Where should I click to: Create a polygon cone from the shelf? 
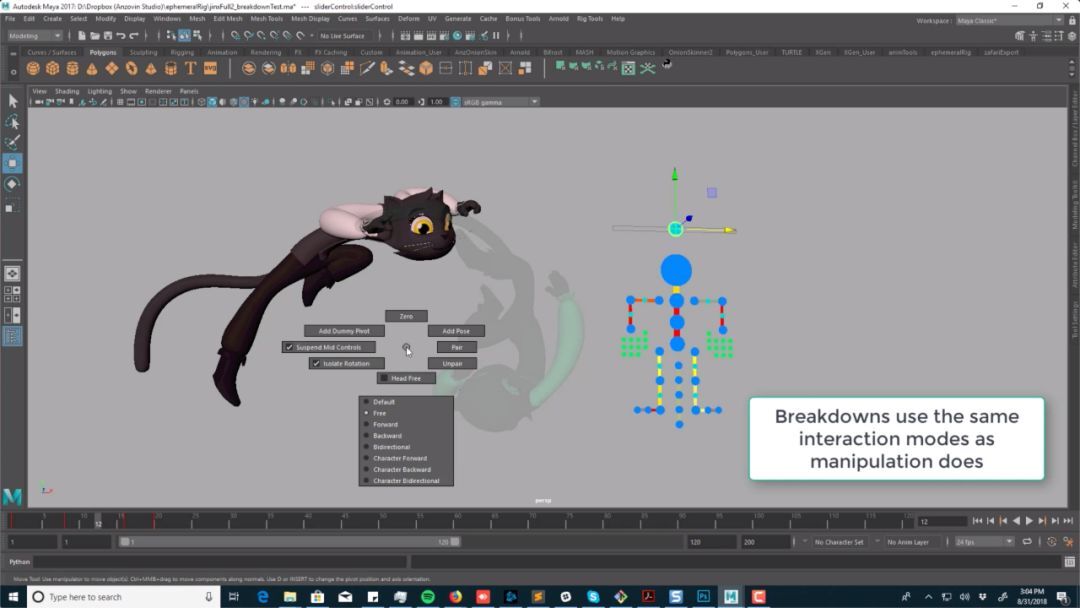(x=92, y=68)
